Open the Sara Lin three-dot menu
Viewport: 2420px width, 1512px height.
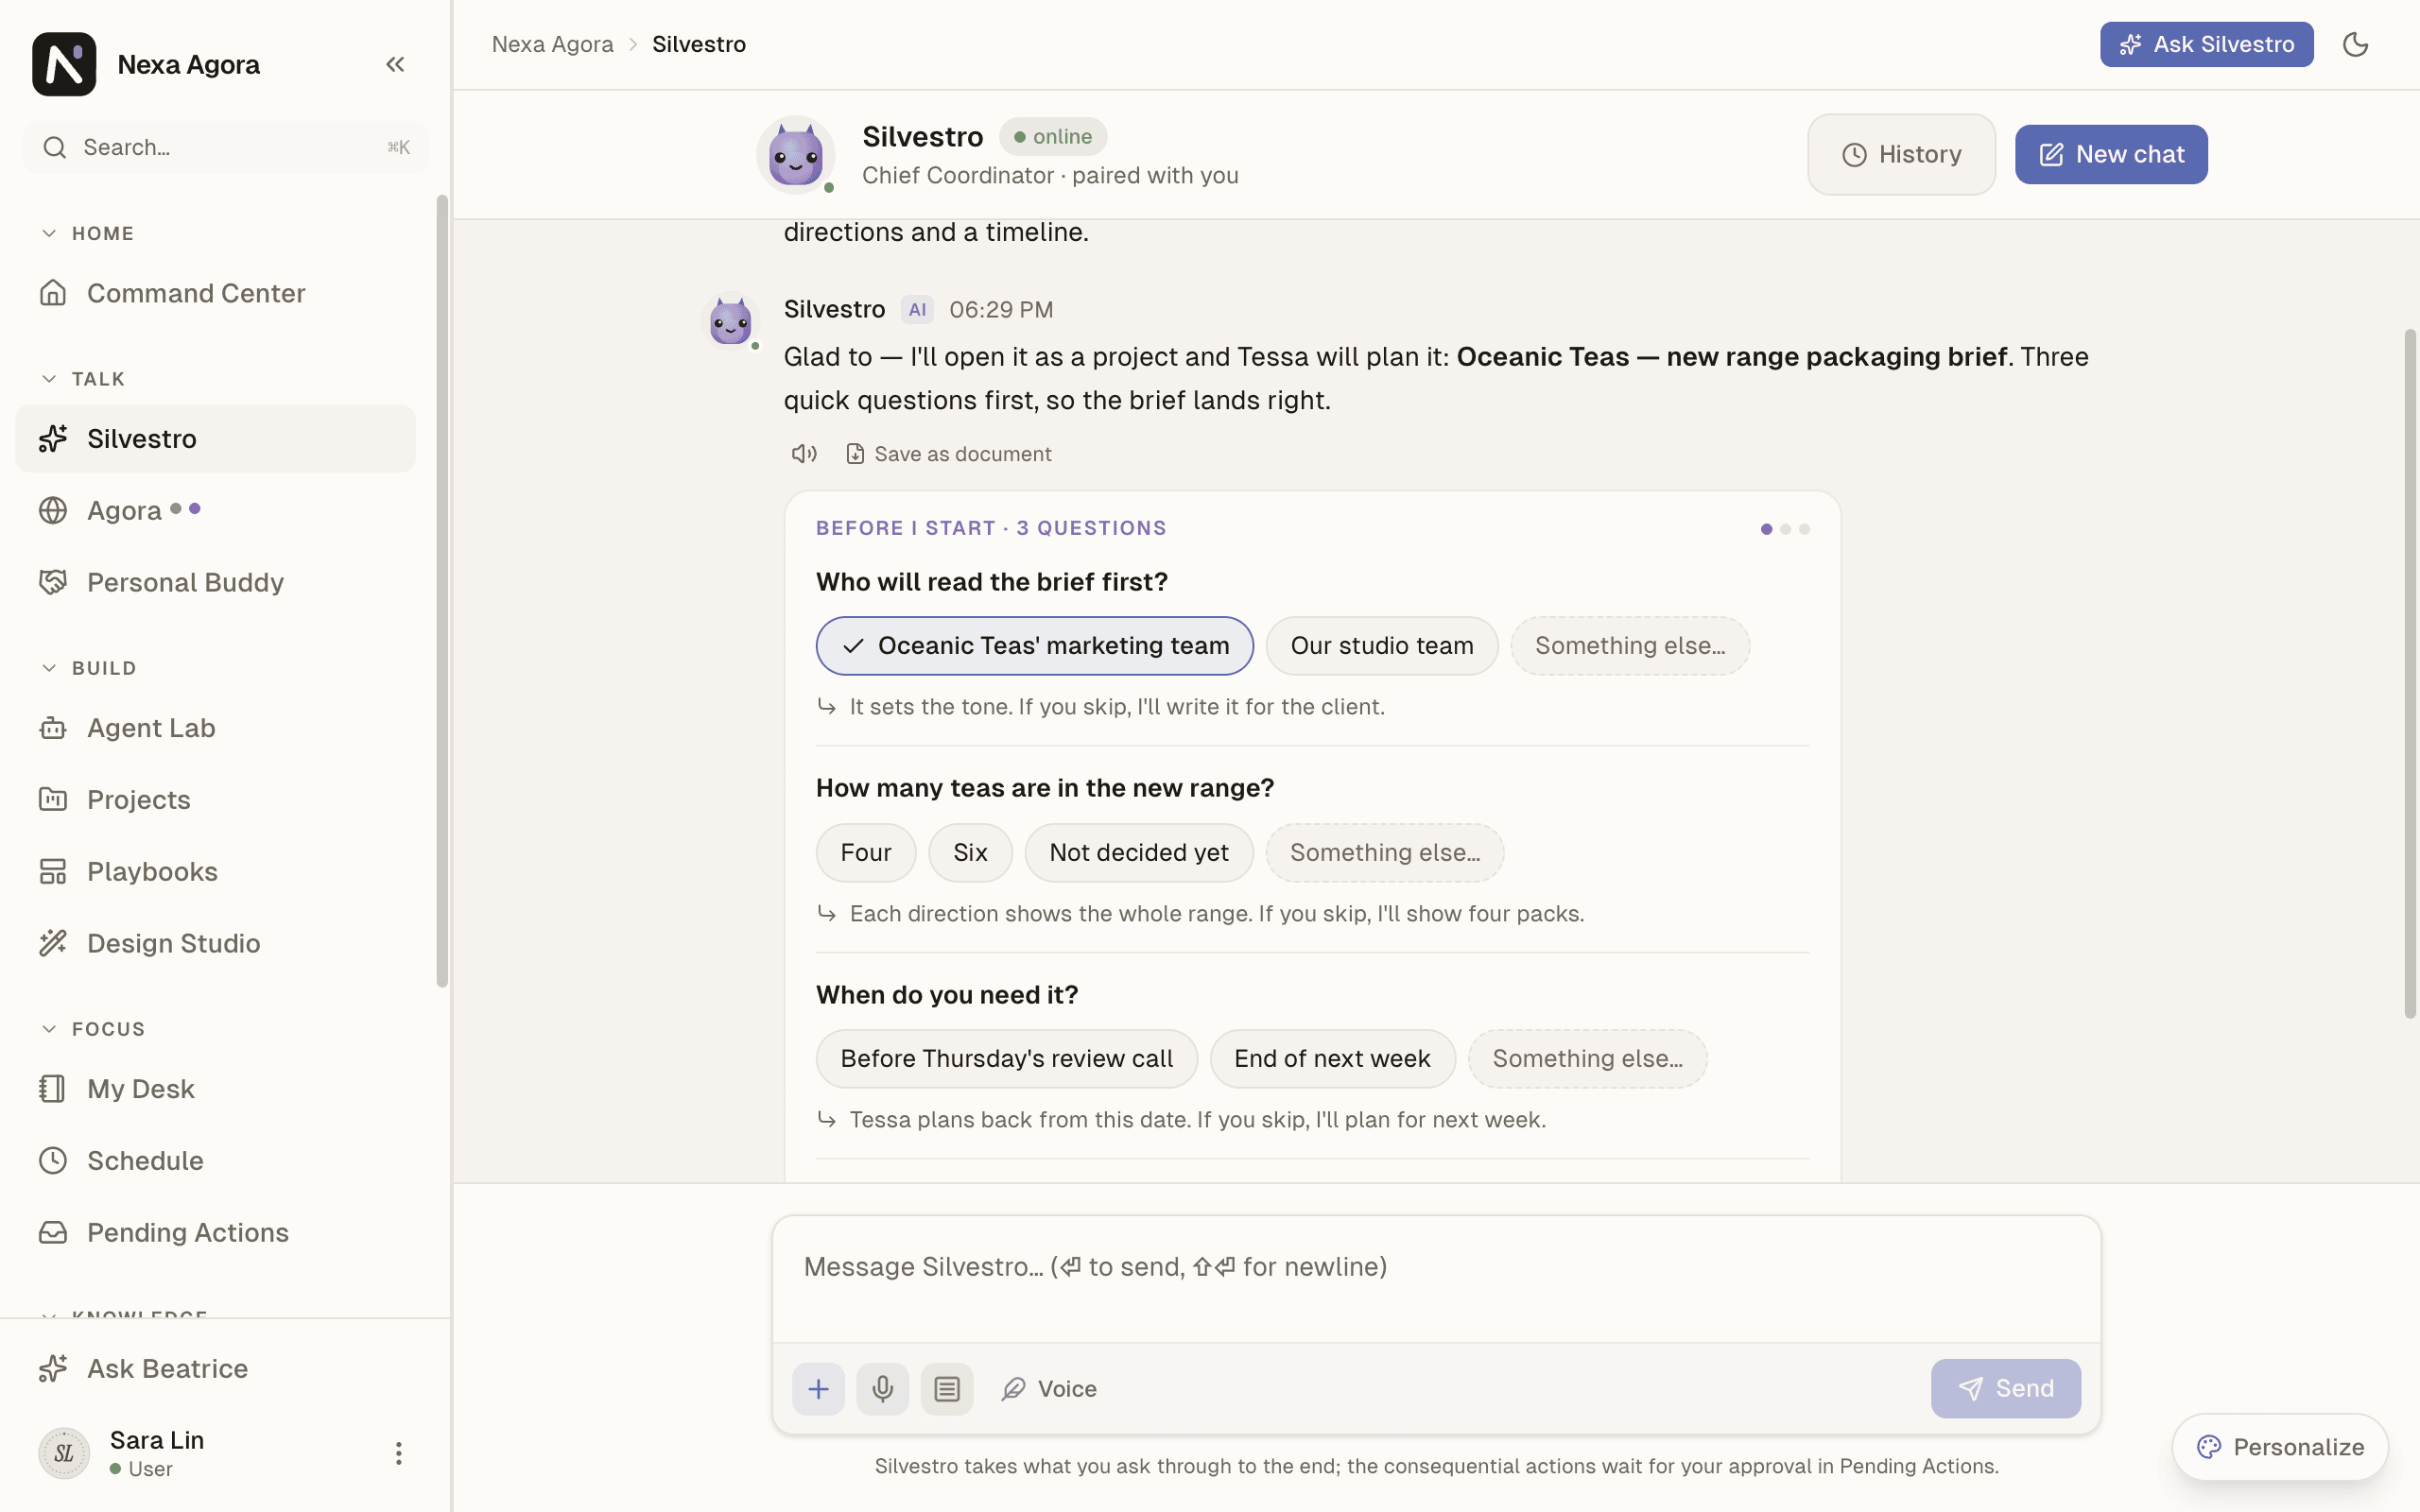(x=398, y=1453)
